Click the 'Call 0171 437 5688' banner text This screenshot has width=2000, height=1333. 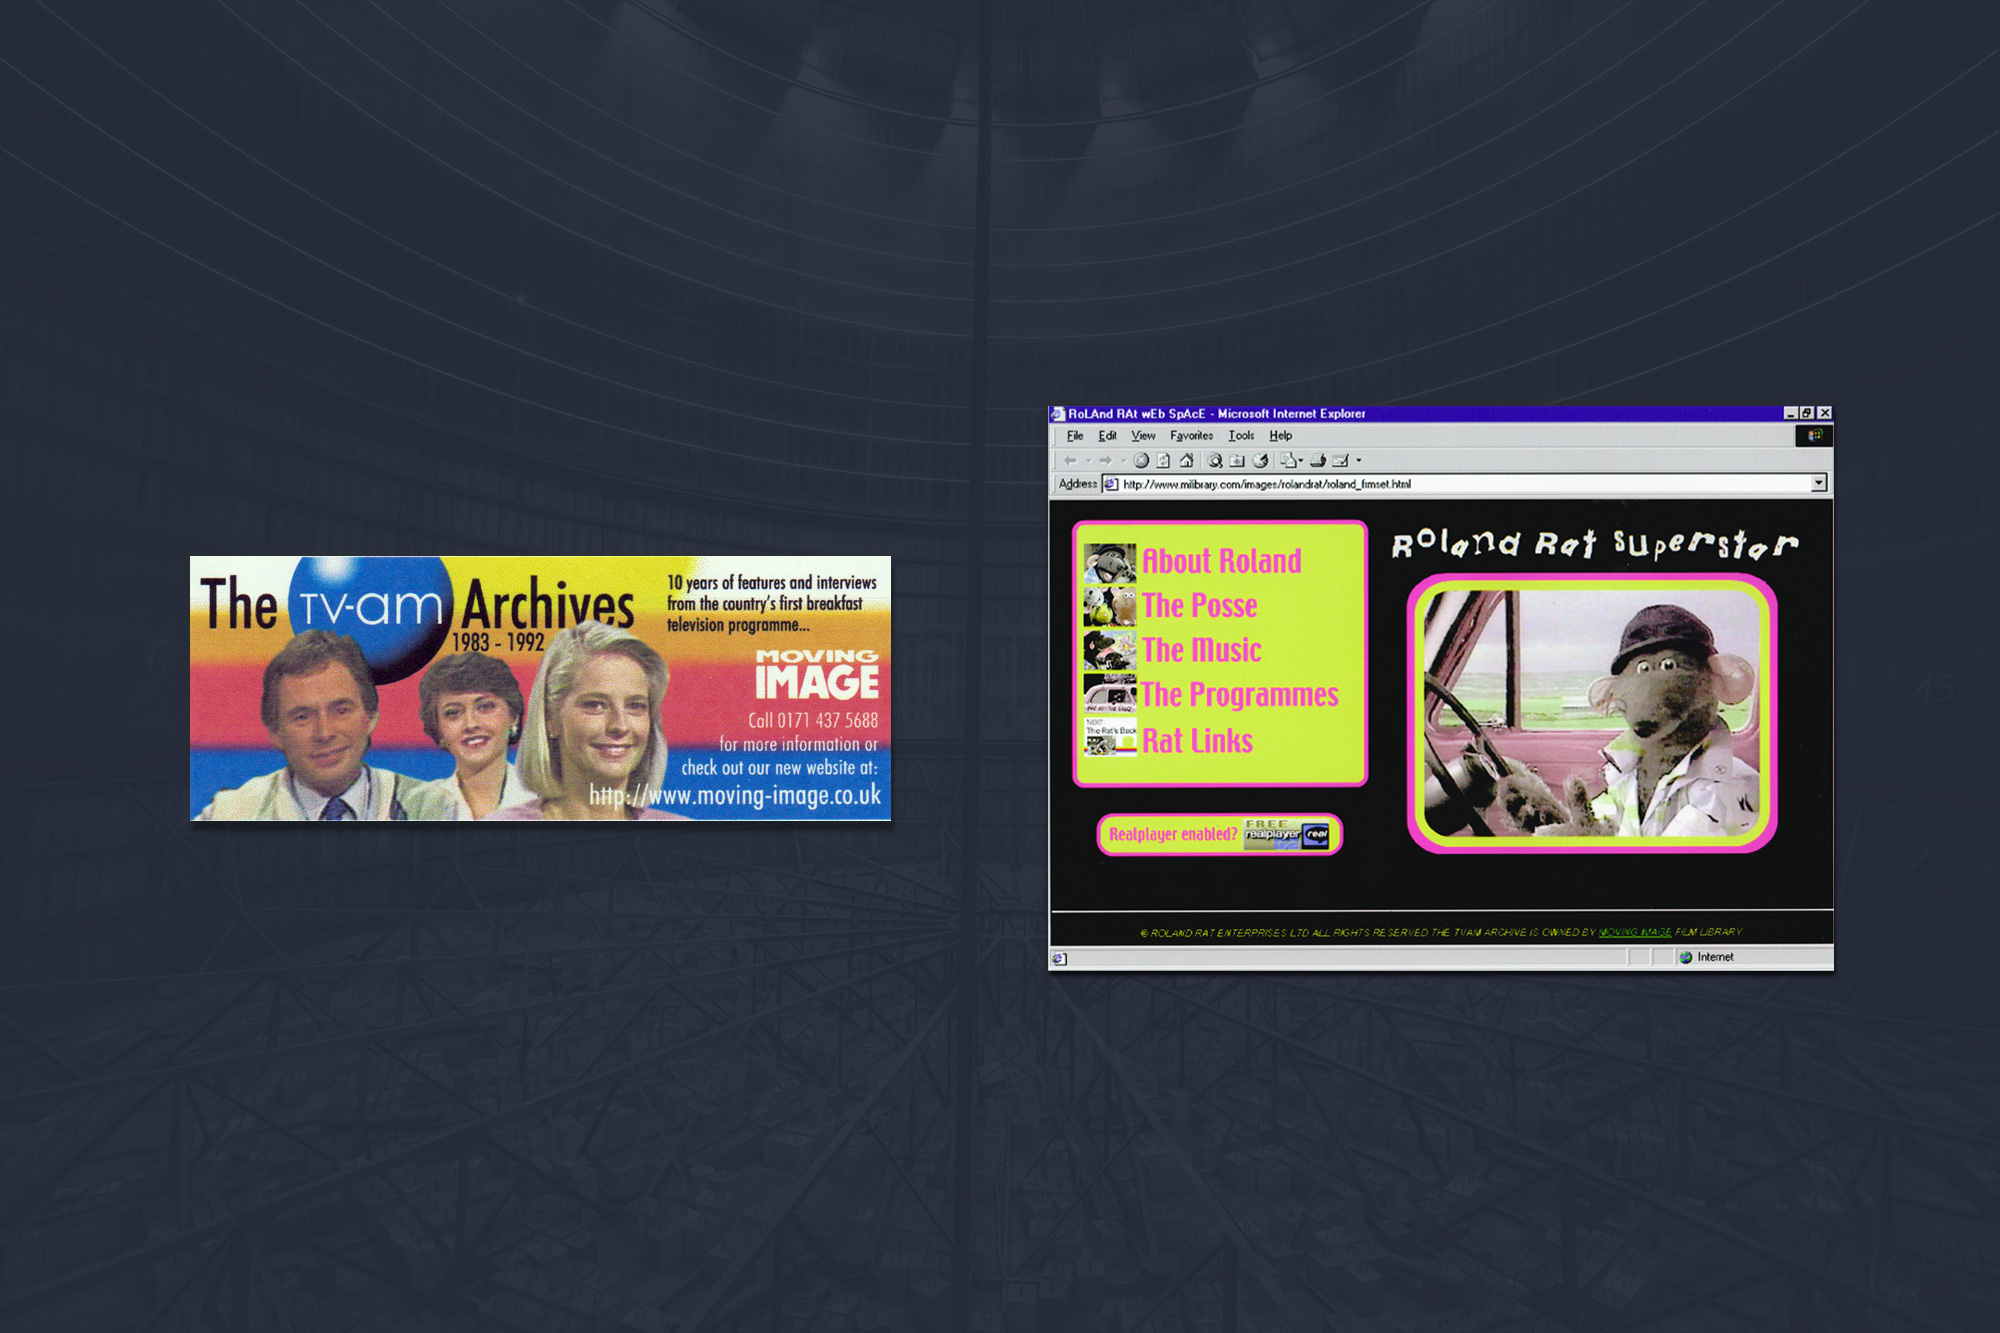click(813, 720)
